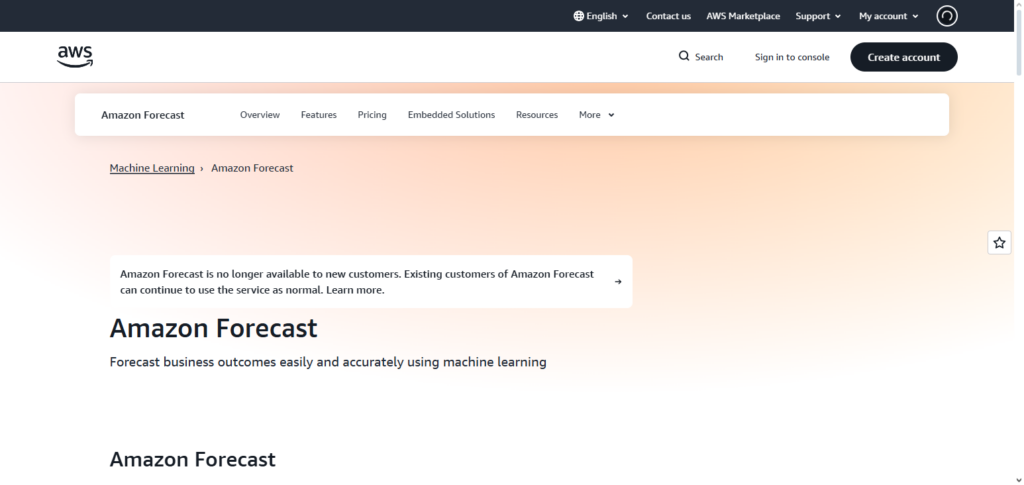Open the Overview tab
1024x485 pixels.
(260, 115)
